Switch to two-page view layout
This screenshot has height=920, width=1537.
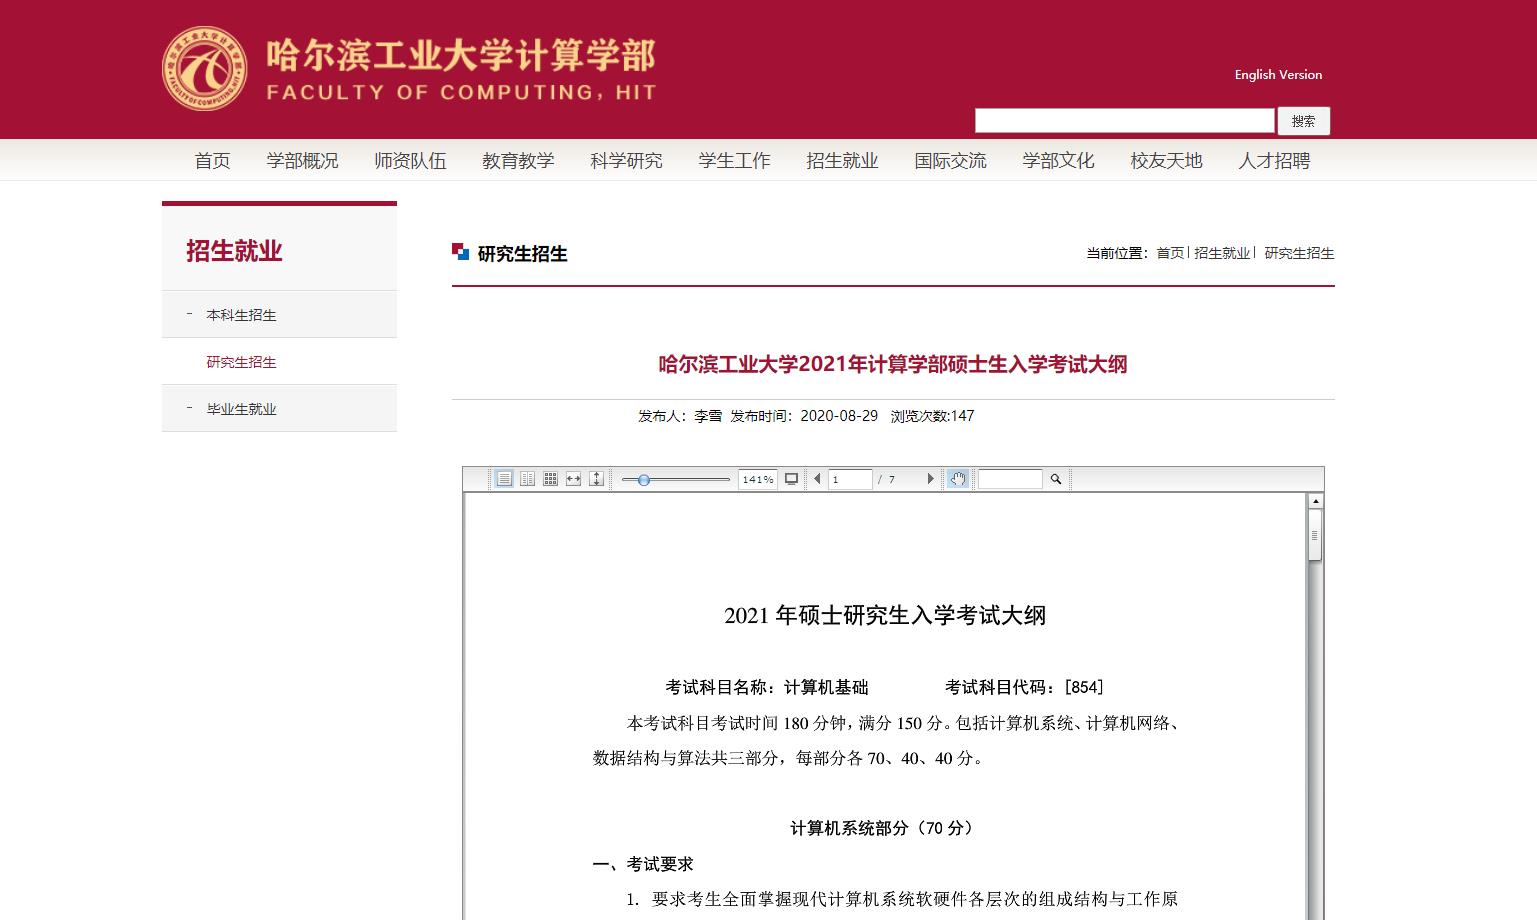click(x=527, y=479)
